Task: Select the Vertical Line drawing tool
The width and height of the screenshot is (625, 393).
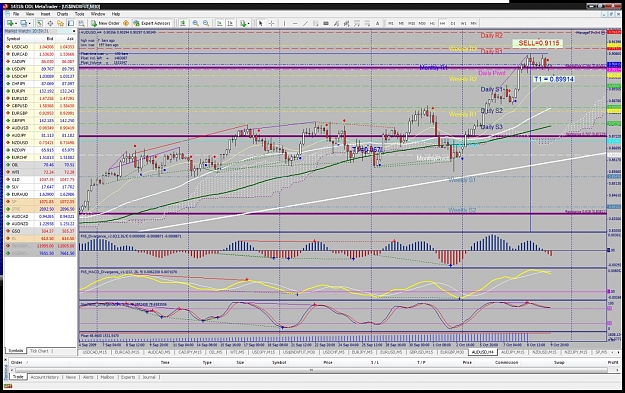Action: click(284, 23)
